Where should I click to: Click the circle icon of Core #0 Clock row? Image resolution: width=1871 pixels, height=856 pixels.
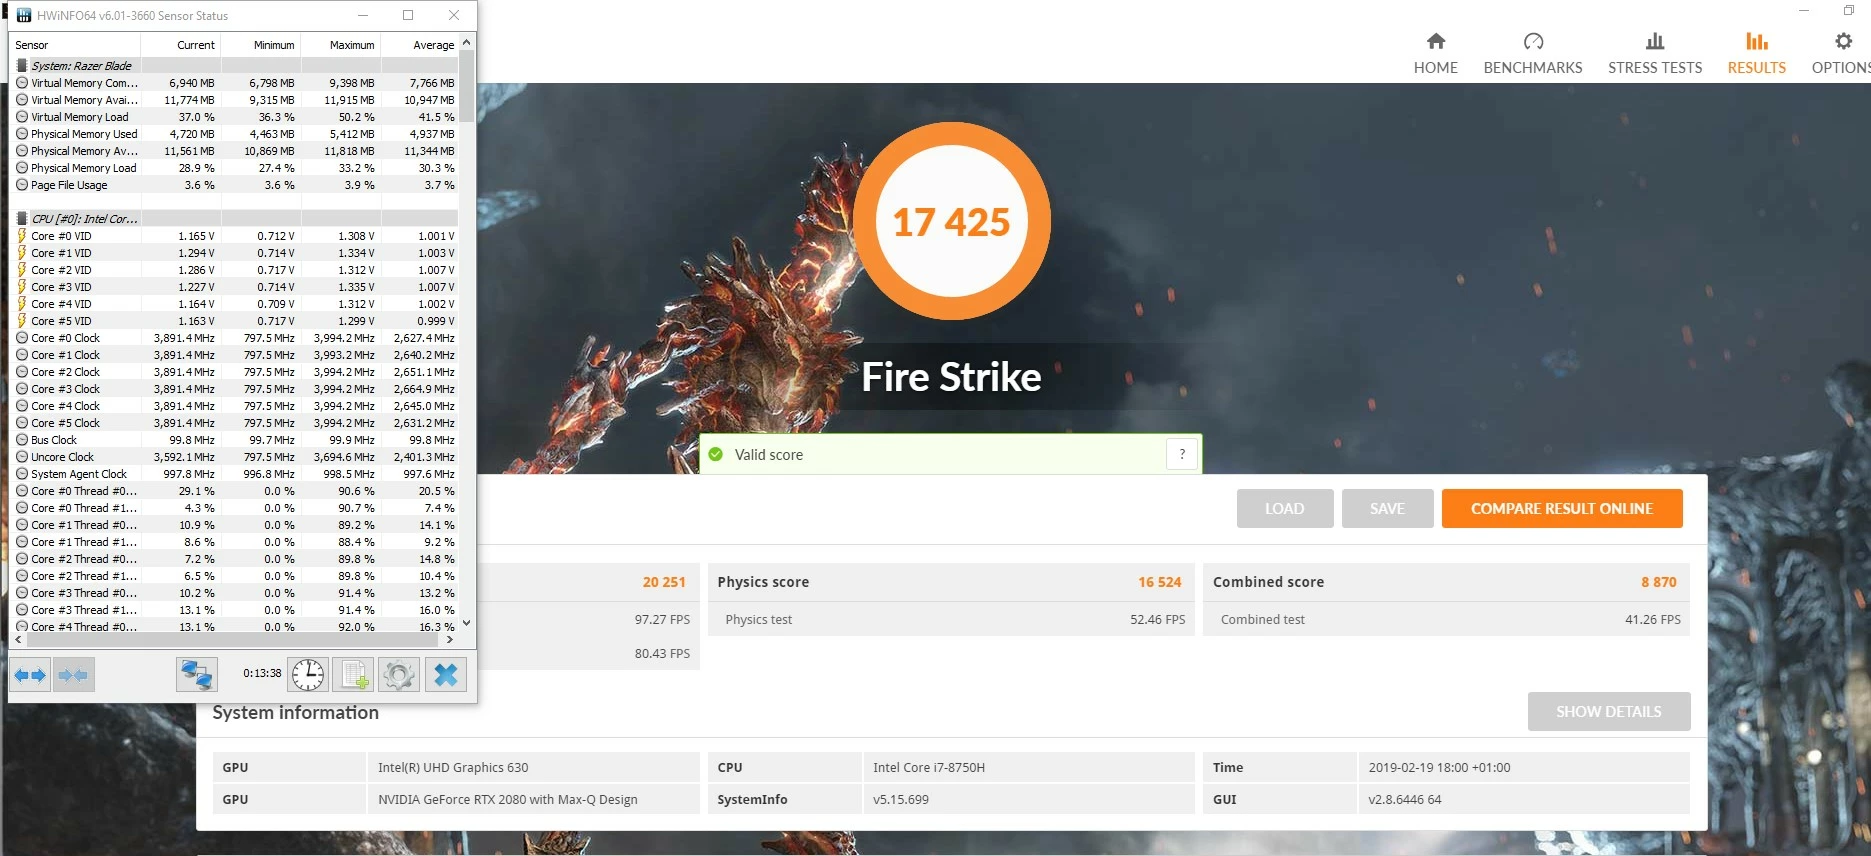(22, 338)
